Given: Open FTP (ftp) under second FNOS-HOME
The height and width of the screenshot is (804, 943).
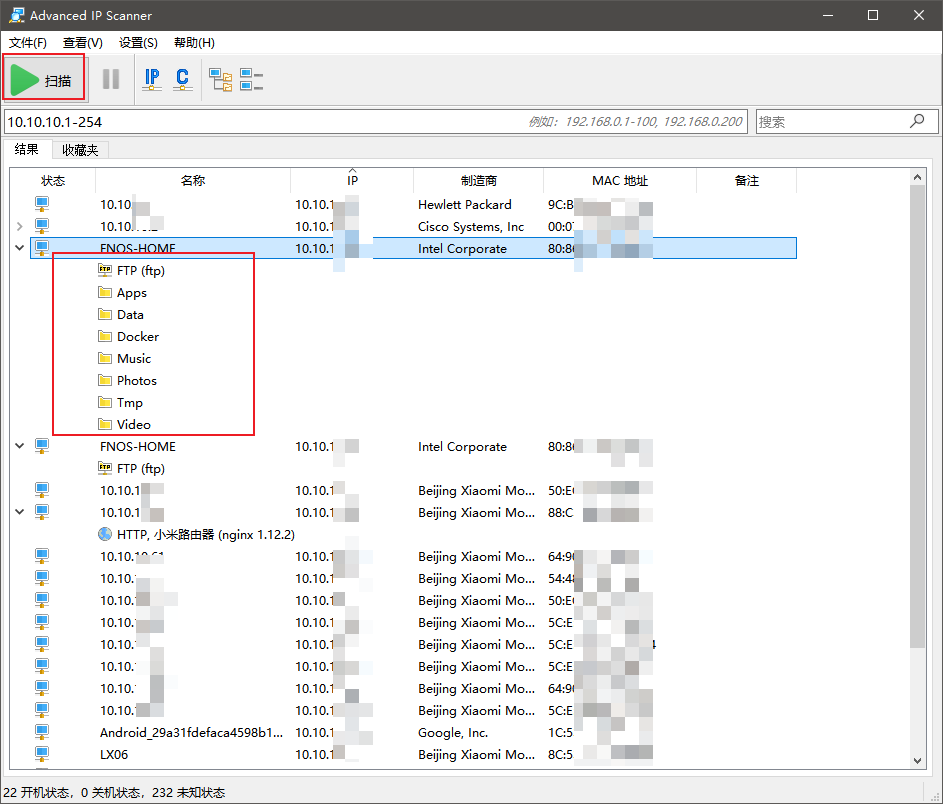Looking at the screenshot, I should [141, 468].
